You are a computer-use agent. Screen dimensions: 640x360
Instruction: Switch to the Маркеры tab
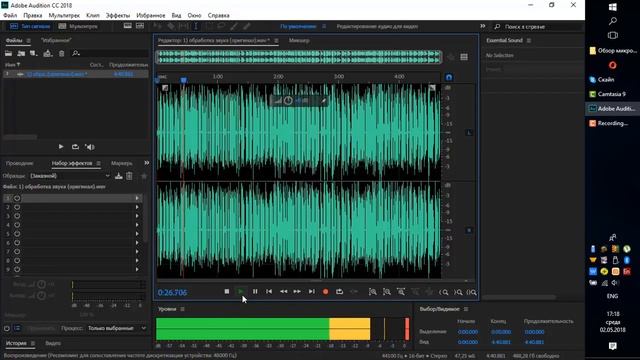point(121,163)
